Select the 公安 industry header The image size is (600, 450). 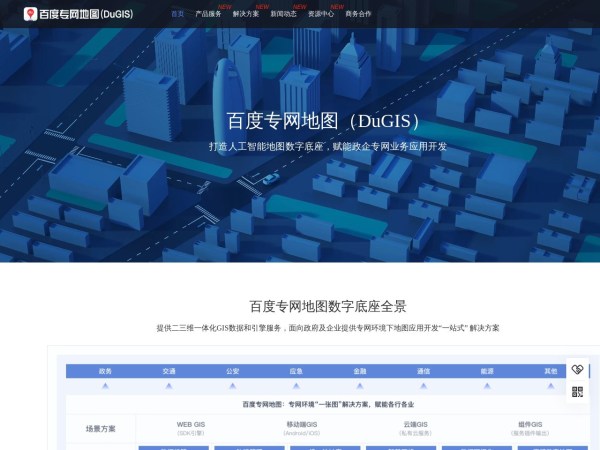(232, 371)
